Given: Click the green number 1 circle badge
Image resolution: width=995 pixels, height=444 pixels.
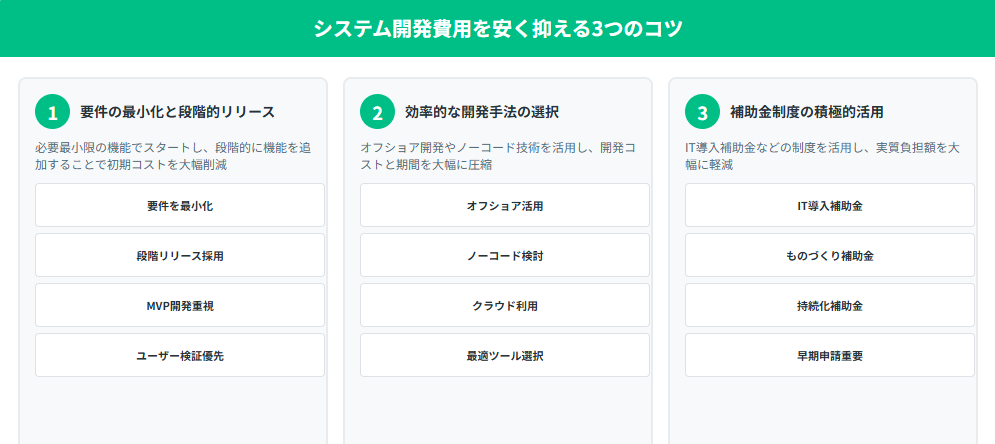Looking at the screenshot, I should point(53,112).
